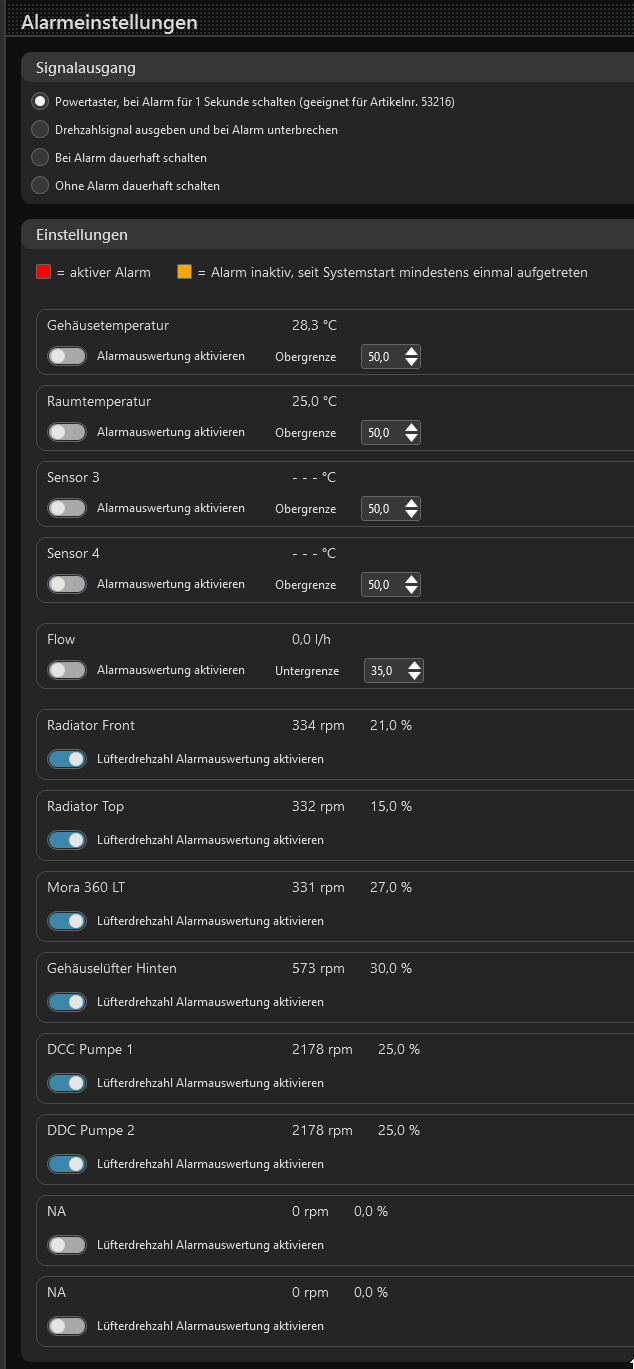
Task: Disable the Radiator Front fan alarm toggle
Action: 66,759
